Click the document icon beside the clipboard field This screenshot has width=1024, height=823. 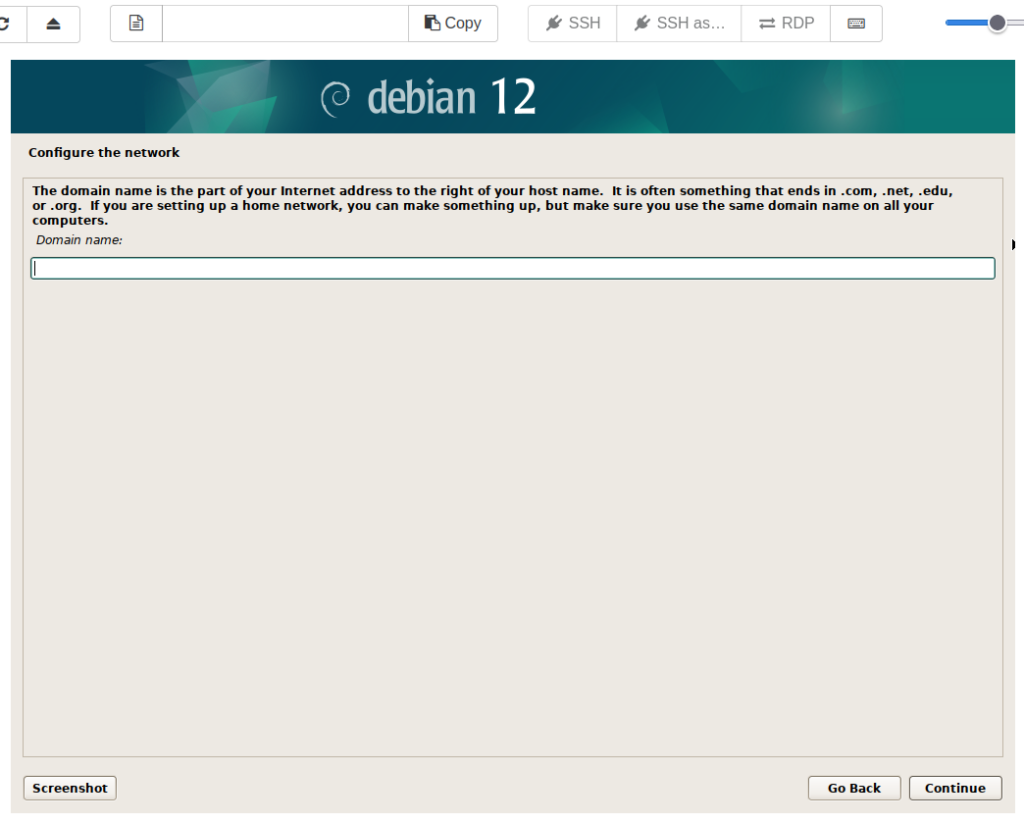(x=136, y=23)
